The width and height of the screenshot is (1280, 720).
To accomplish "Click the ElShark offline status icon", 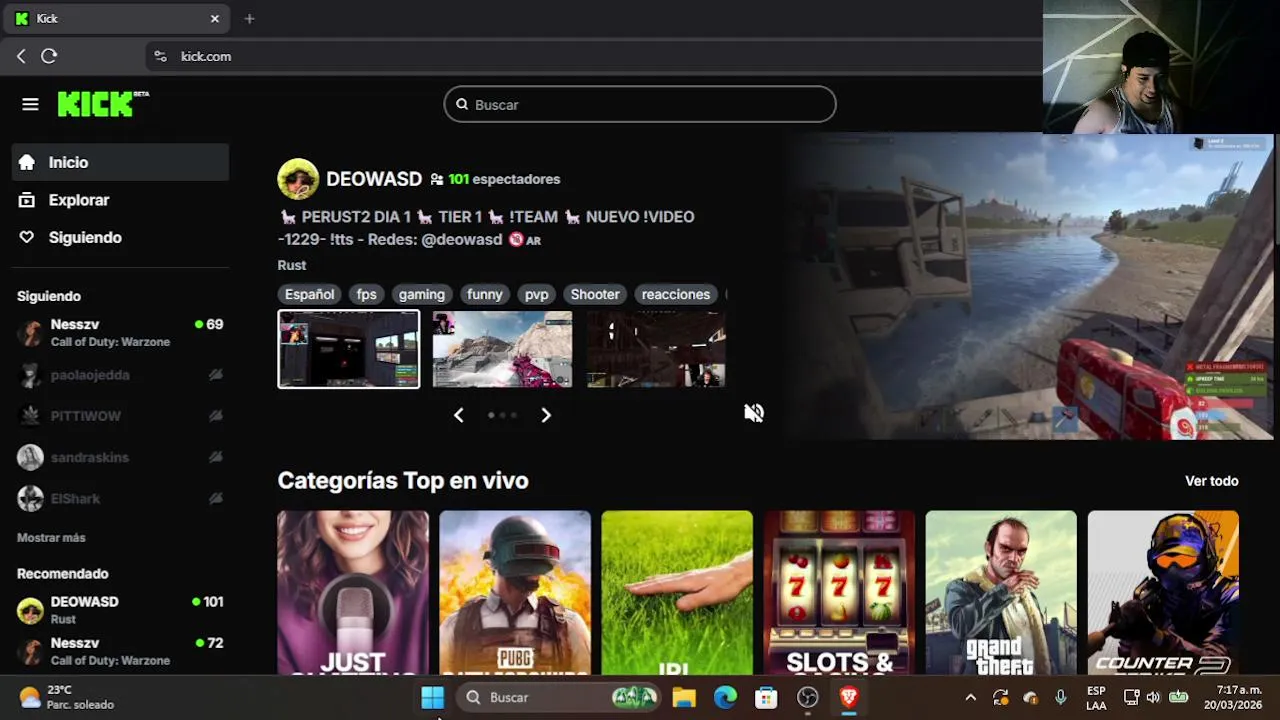I will [x=215, y=498].
